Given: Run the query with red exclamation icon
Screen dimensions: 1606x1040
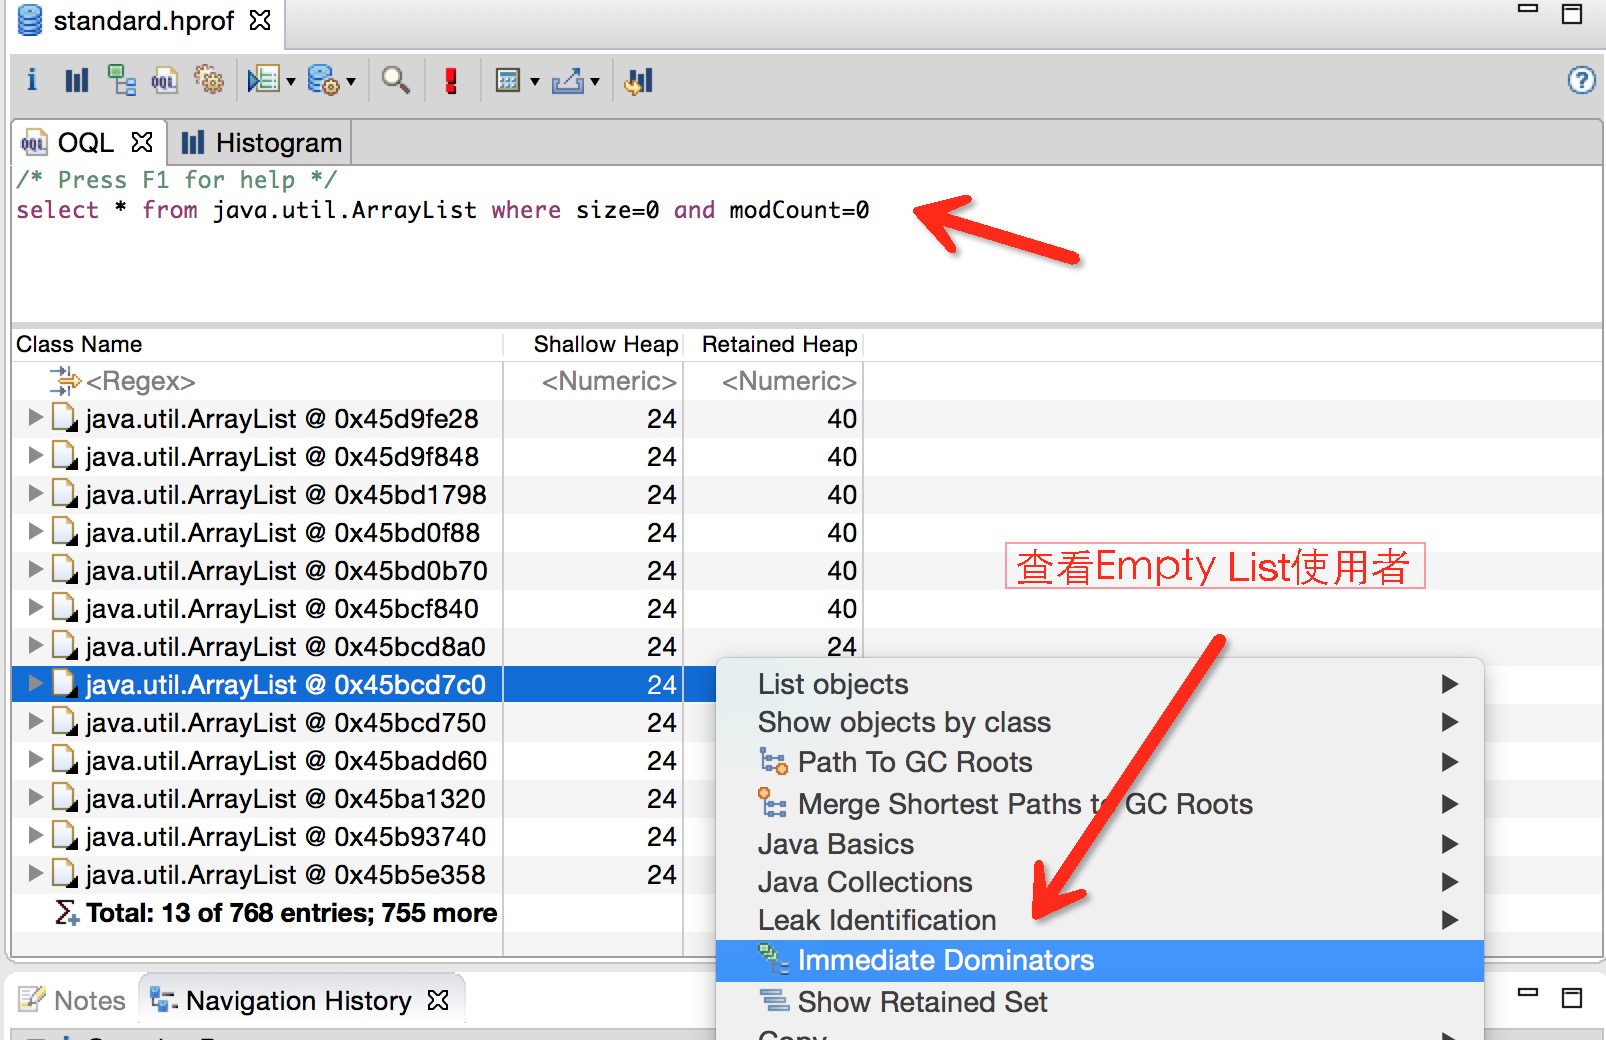Looking at the screenshot, I should click(451, 81).
